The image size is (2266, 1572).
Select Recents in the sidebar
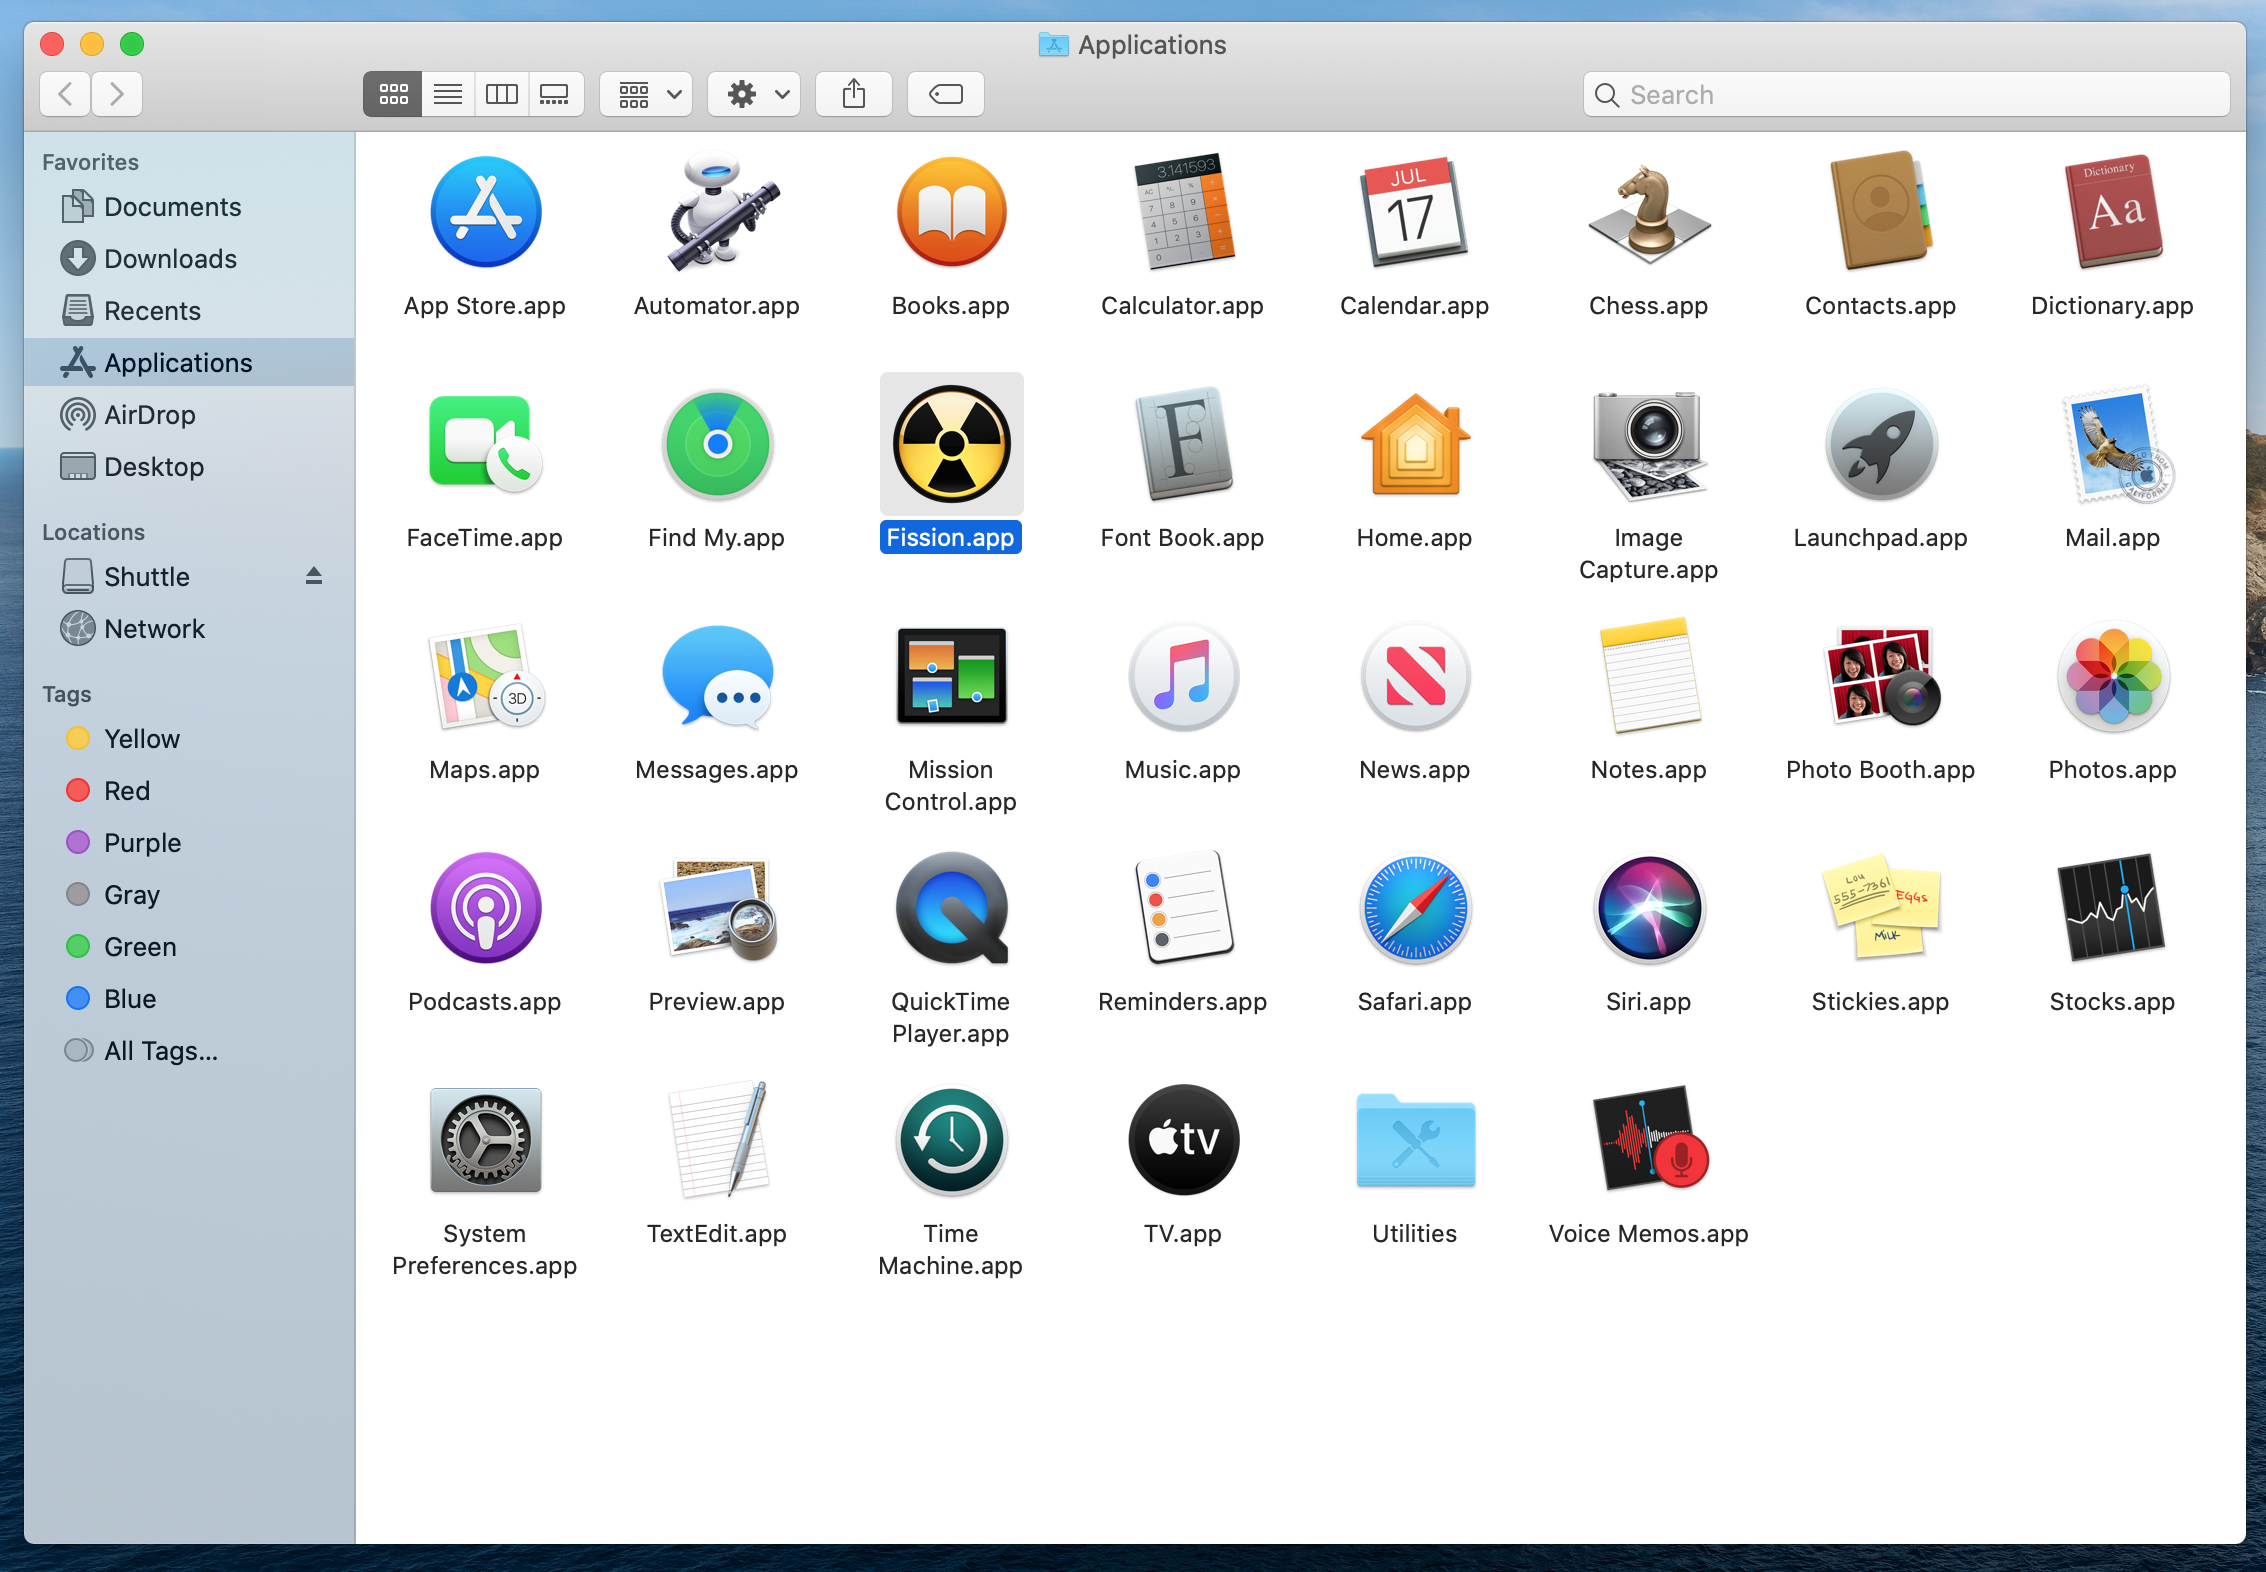click(190, 311)
